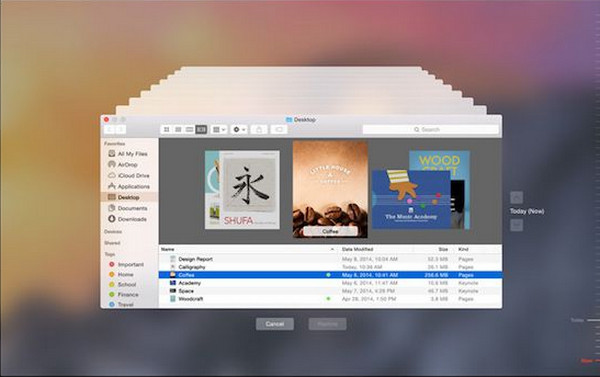Image resolution: width=600 pixels, height=377 pixels.
Task: Click the Academy Keynote file icon
Action: 173,283
